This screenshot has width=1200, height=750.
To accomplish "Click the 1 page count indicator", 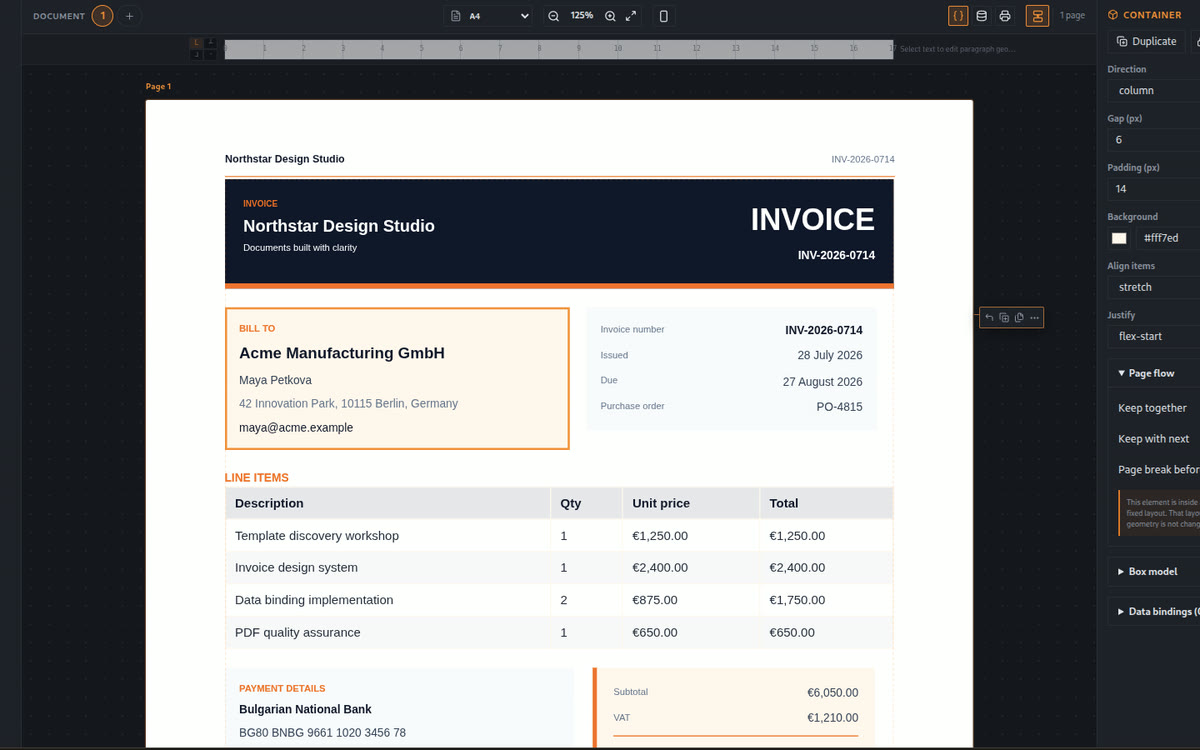I will [1073, 16].
